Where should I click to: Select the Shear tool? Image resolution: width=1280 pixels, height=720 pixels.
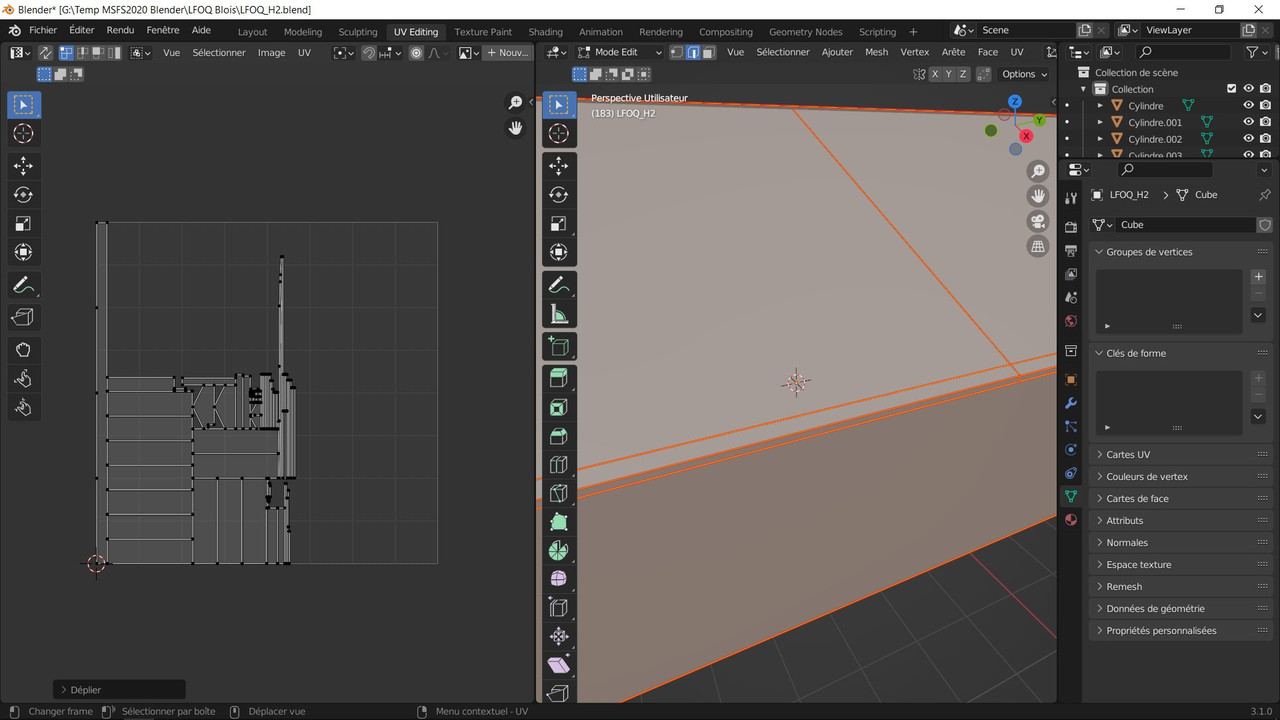(559, 665)
